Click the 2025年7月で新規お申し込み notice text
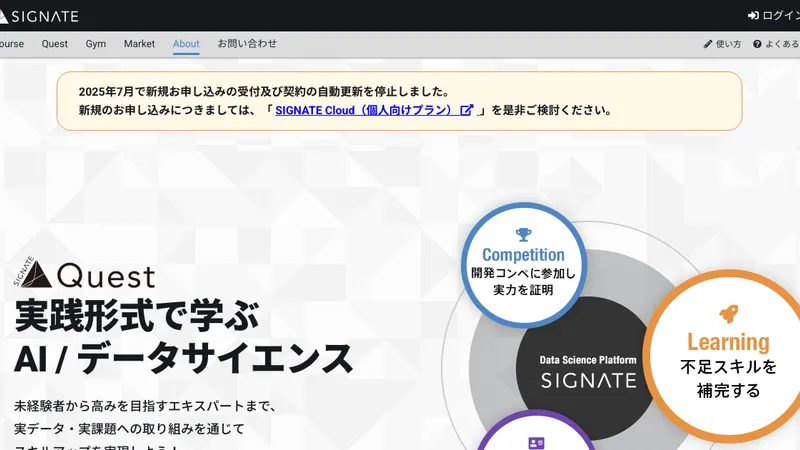The width and height of the screenshot is (800, 450). click(x=264, y=92)
